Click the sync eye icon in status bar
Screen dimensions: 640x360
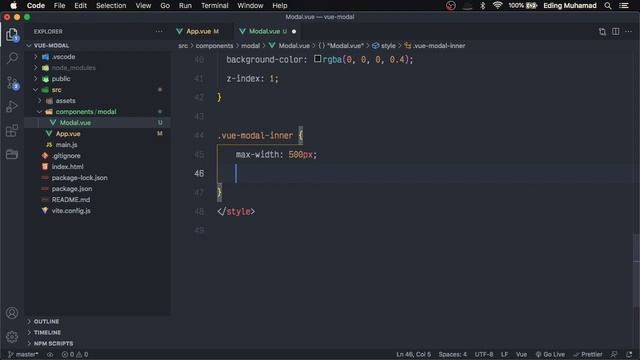pyautogui.click(x=50, y=354)
